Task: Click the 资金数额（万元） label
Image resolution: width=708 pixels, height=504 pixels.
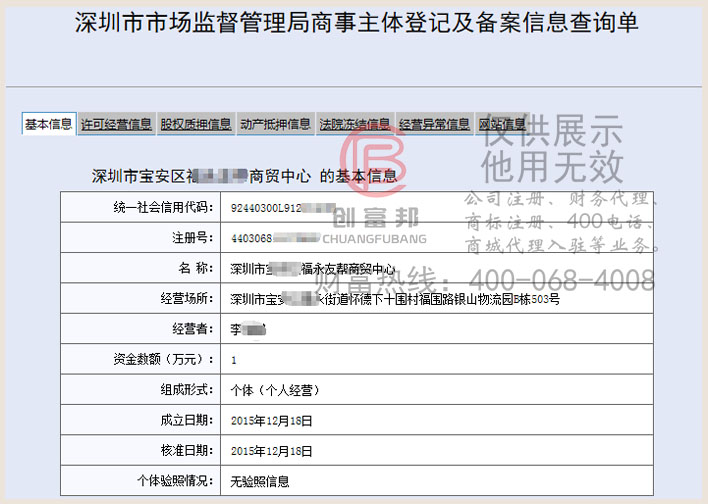Action: click(163, 359)
